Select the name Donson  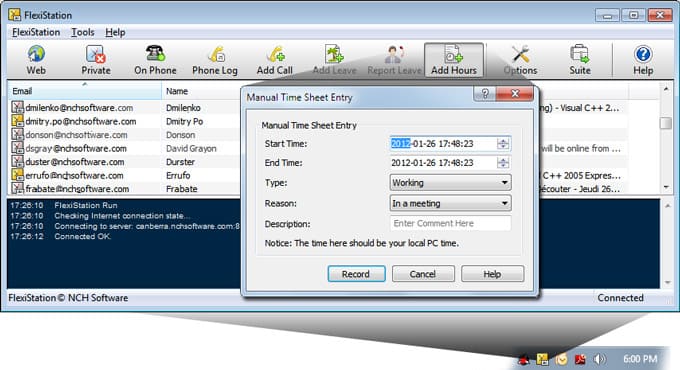pos(180,135)
